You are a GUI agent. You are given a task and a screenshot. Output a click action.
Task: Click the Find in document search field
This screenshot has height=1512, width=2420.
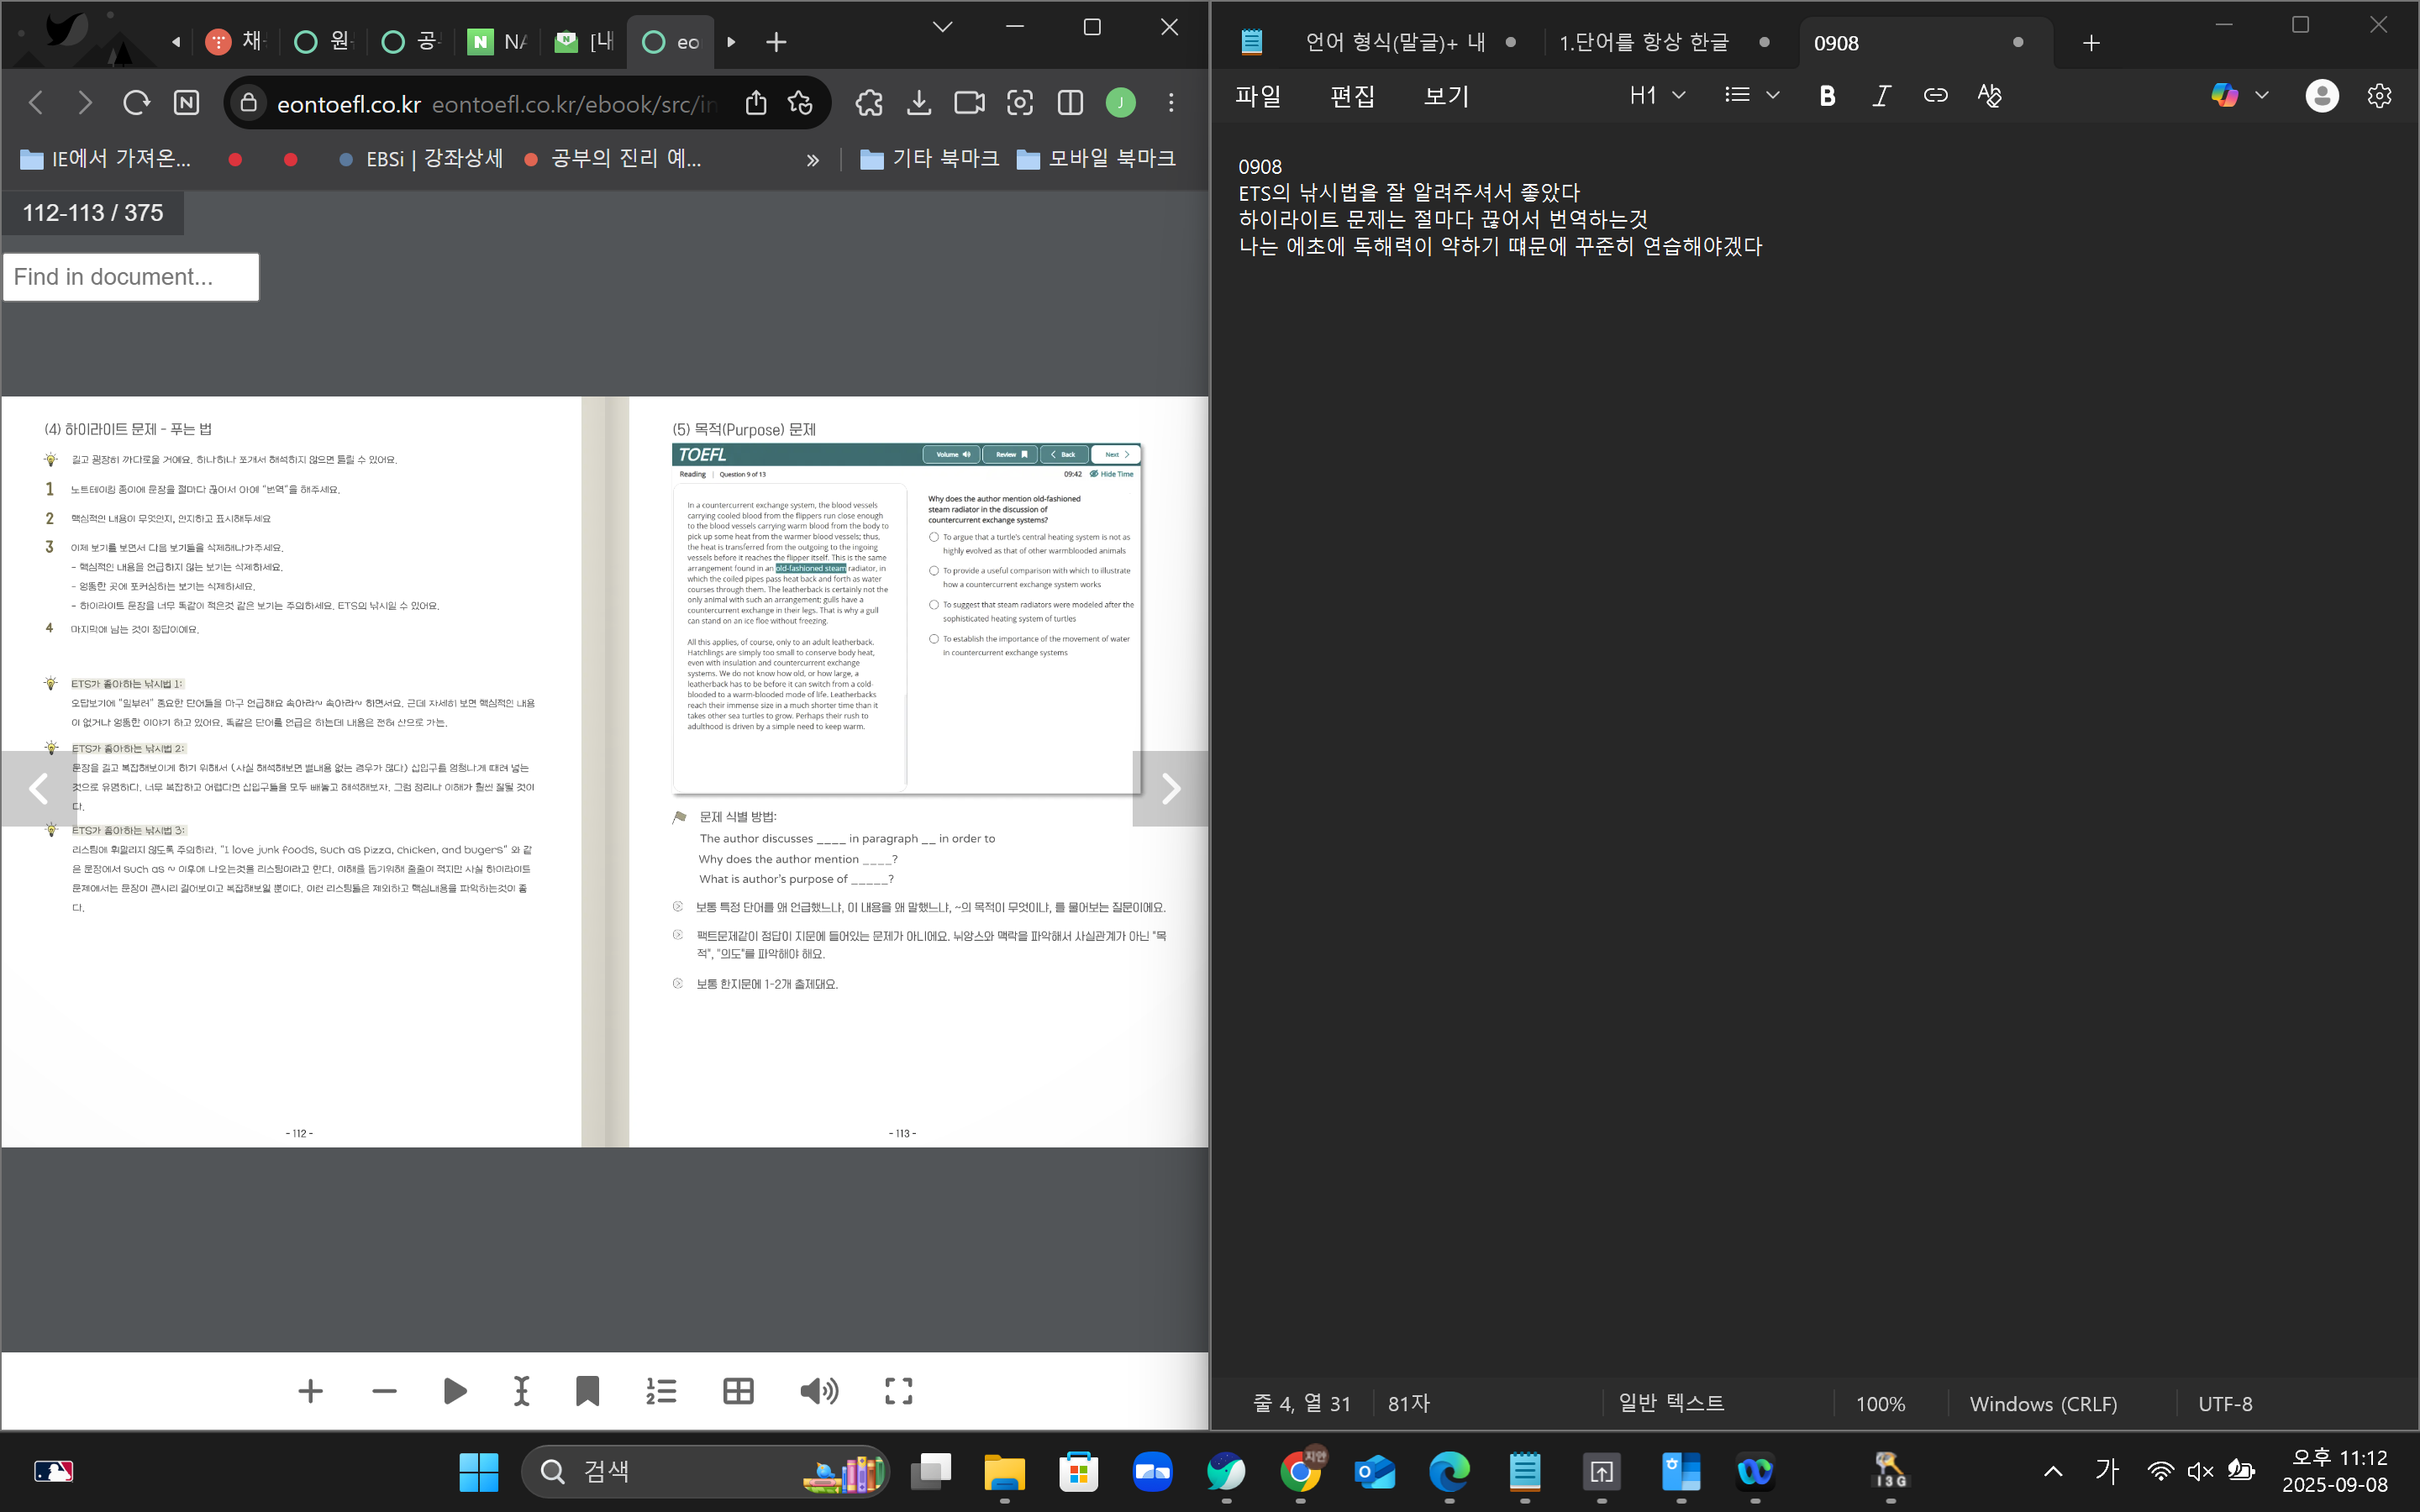pyautogui.click(x=131, y=277)
